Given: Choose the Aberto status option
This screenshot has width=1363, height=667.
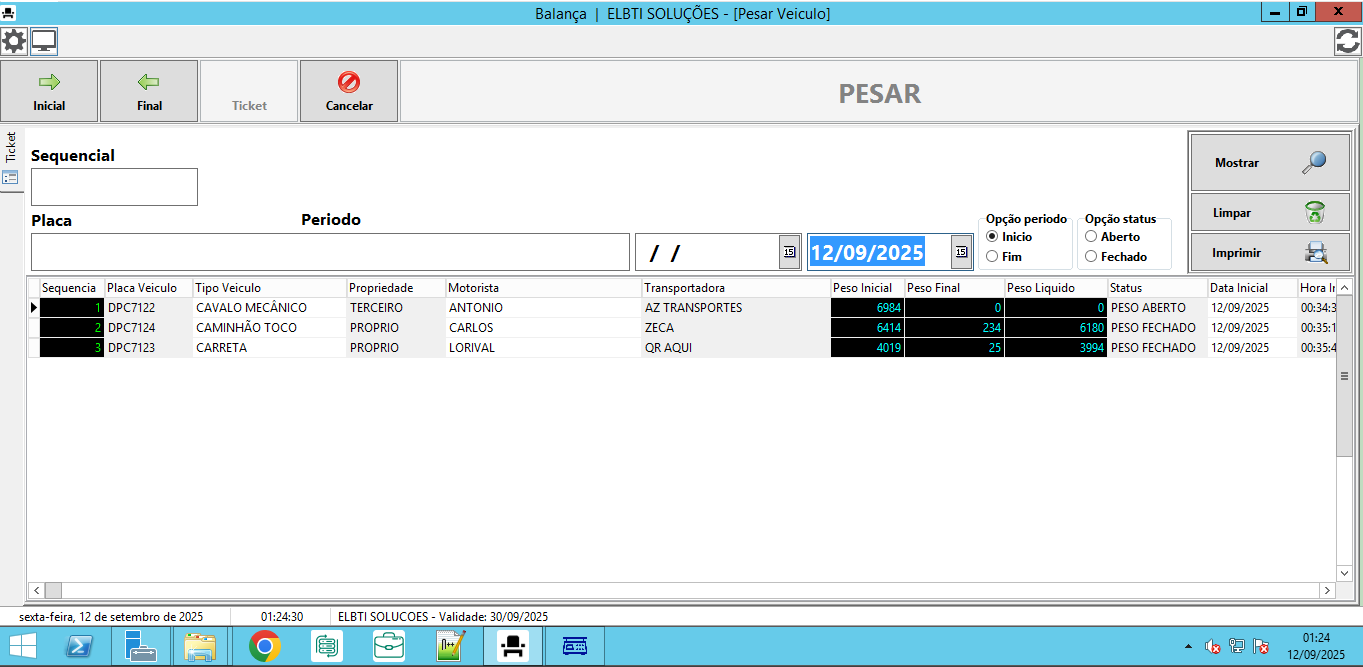Looking at the screenshot, I should (x=1091, y=237).
